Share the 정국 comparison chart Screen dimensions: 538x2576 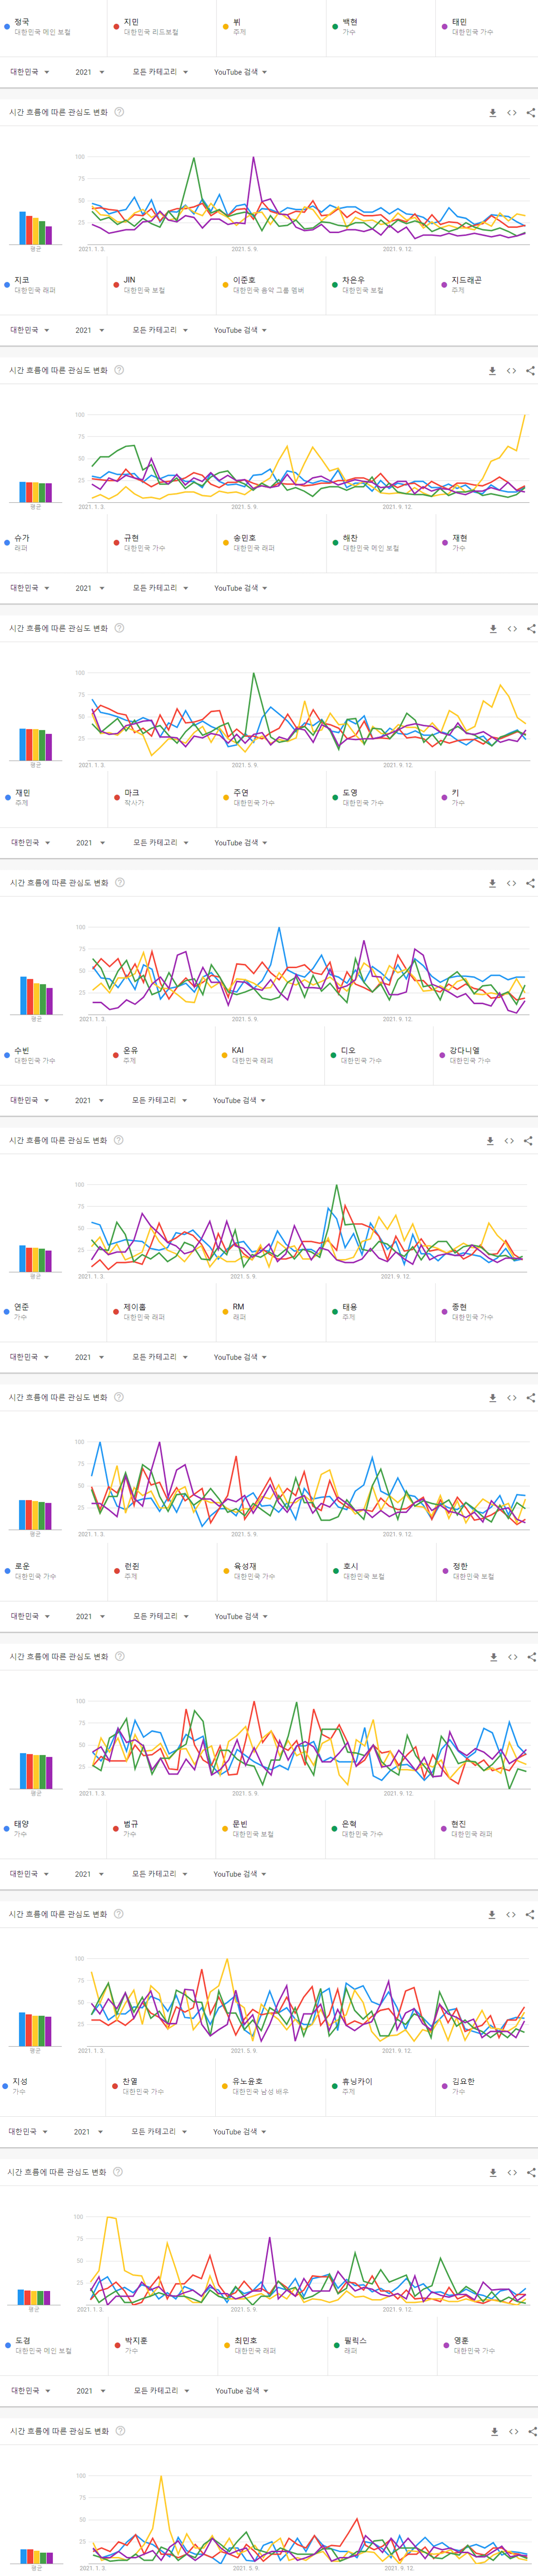click(x=531, y=113)
